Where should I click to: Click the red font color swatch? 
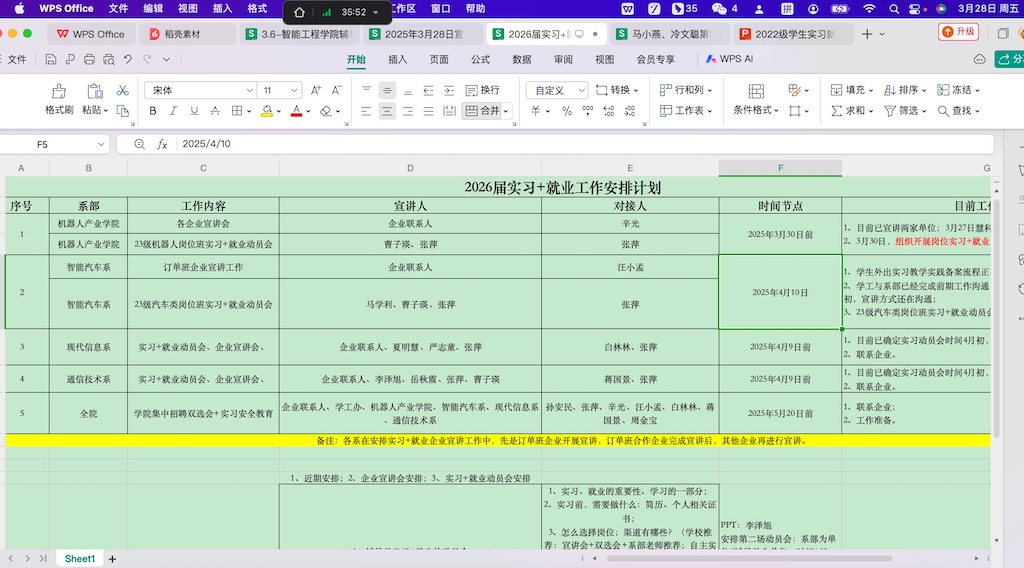point(296,111)
